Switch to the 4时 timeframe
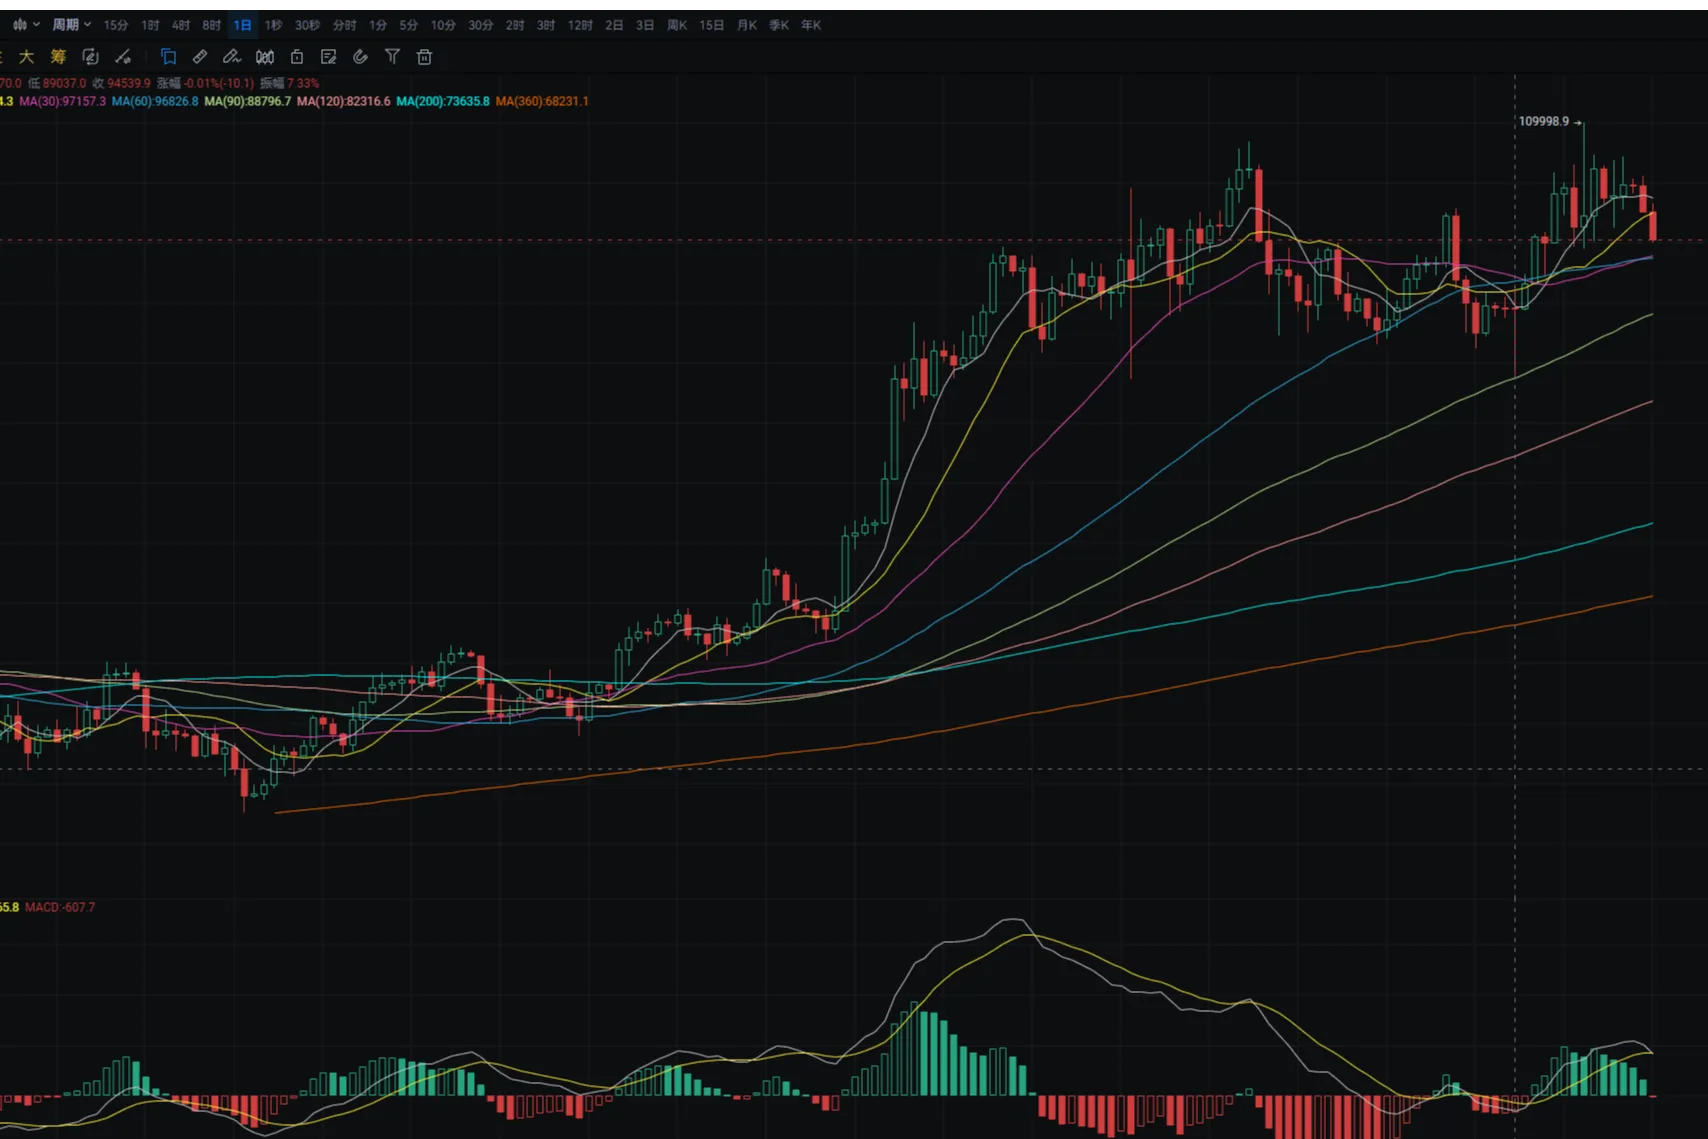The height and width of the screenshot is (1139, 1708). click(x=181, y=25)
